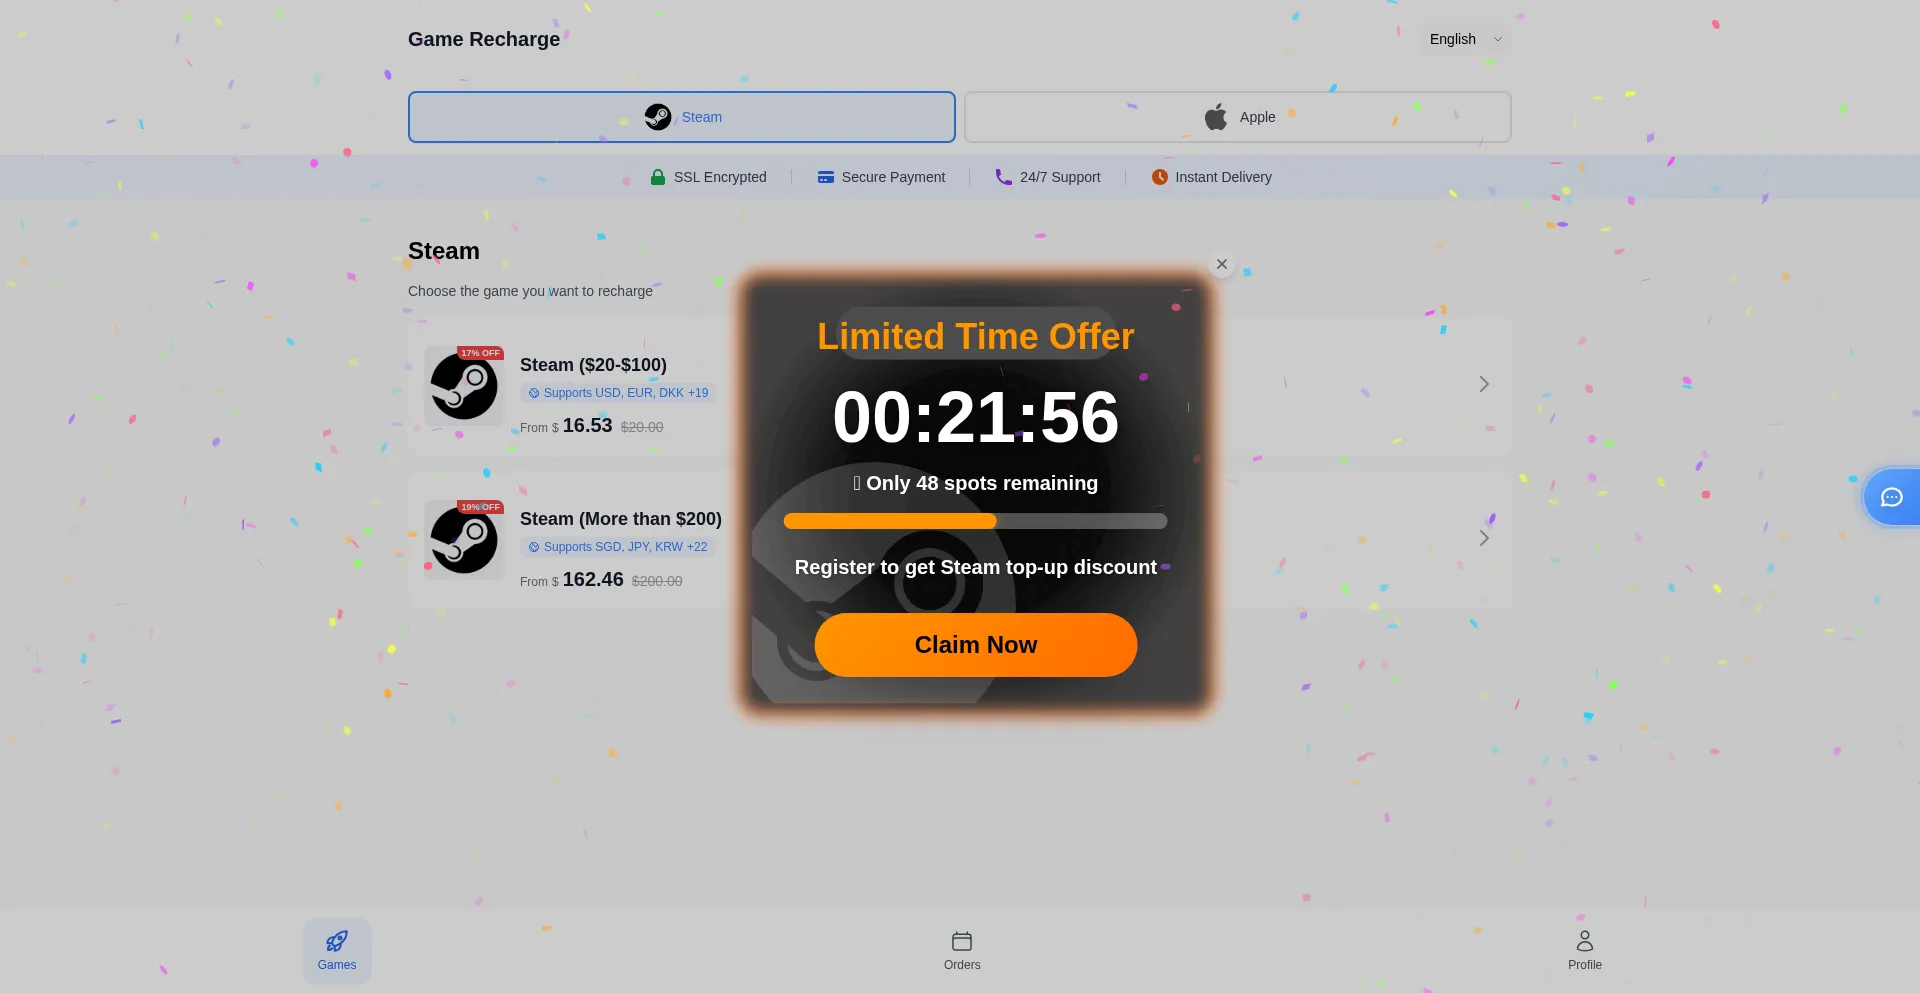Click the Supports USD, EUR, DKK +19 tag
The image size is (1920, 993).
pyautogui.click(x=618, y=393)
